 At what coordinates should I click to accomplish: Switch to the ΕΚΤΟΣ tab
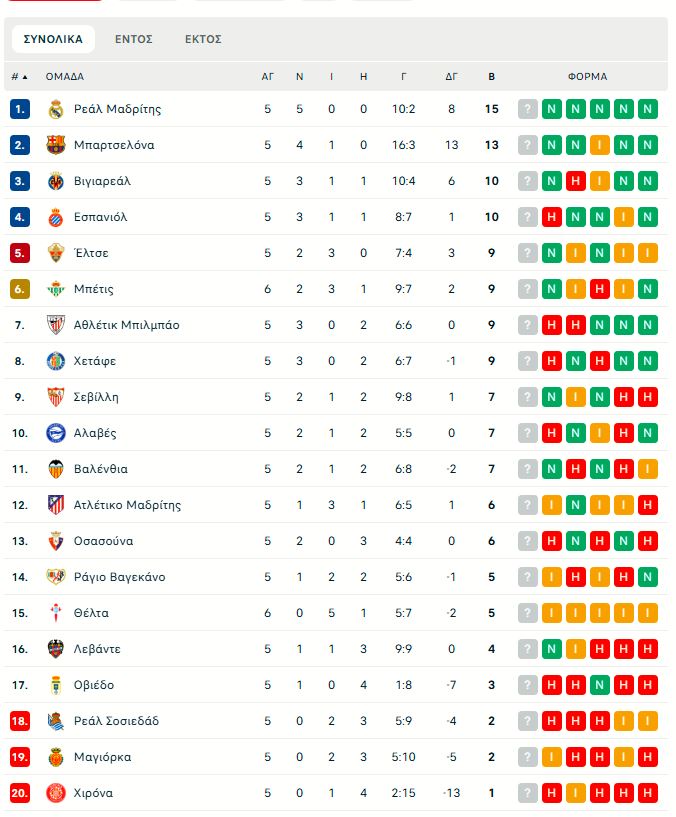click(x=203, y=39)
